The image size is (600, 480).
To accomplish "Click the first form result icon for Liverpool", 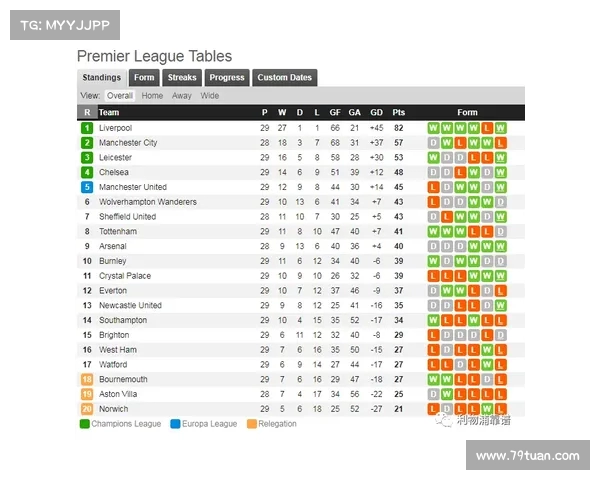I will pos(434,128).
